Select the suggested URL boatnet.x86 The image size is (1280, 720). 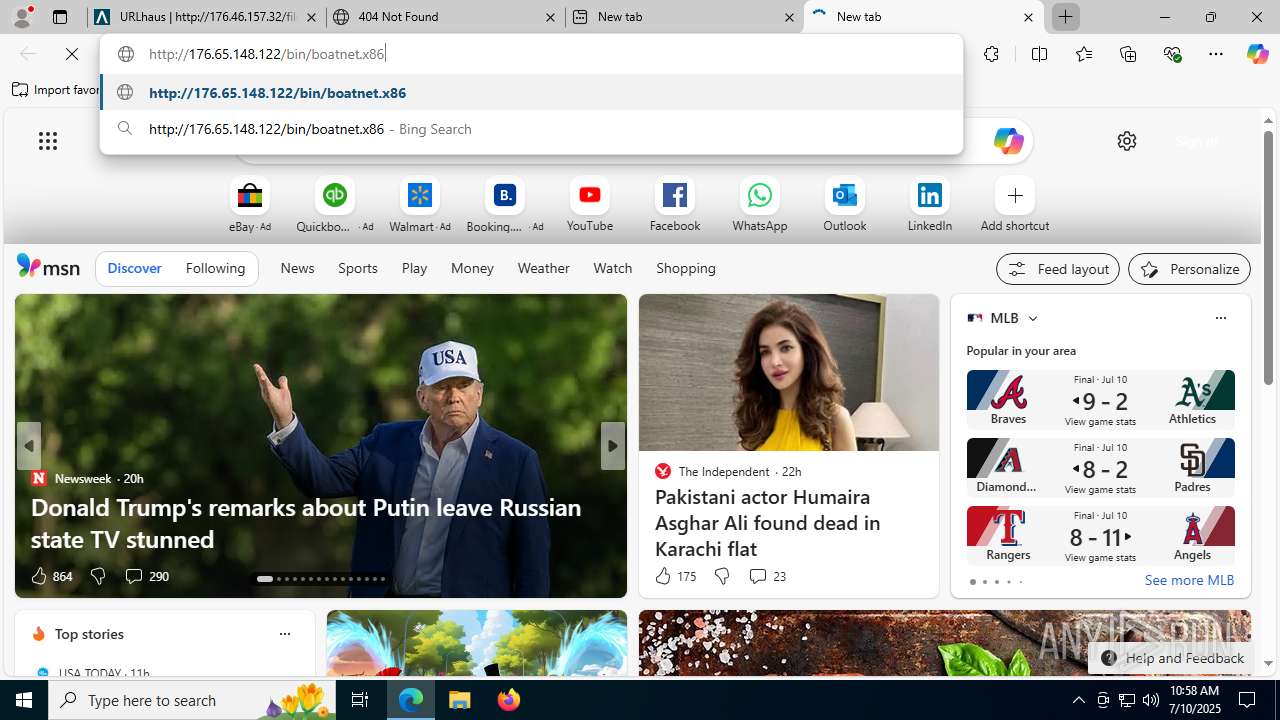tap(531, 93)
